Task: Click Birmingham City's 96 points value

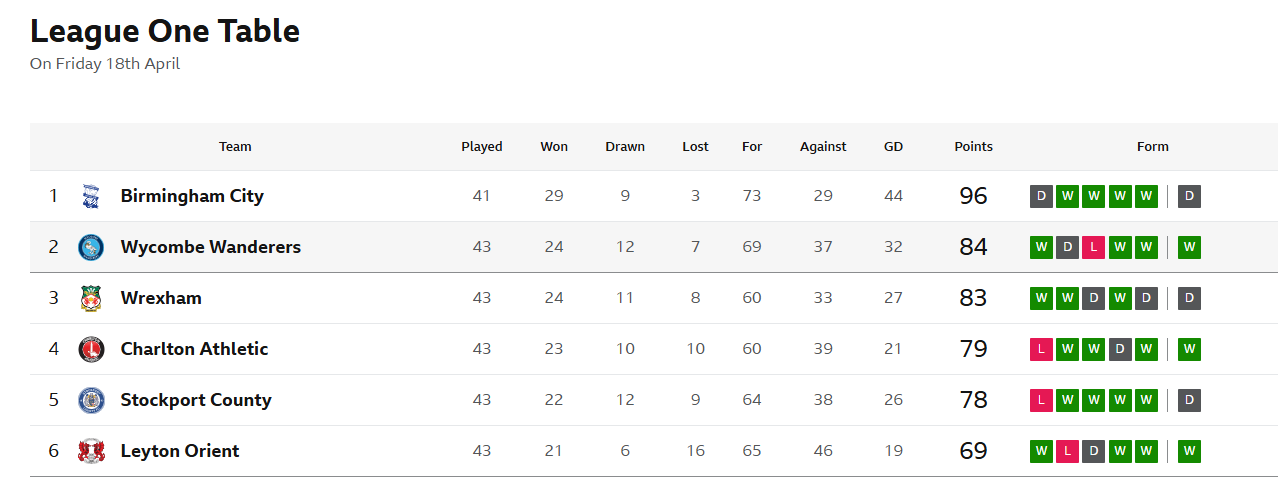Action: point(973,196)
